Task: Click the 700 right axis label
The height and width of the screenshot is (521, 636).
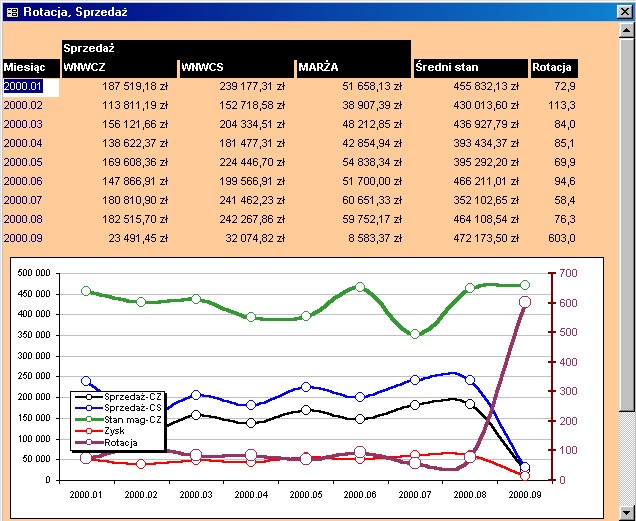Action: coord(568,273)
